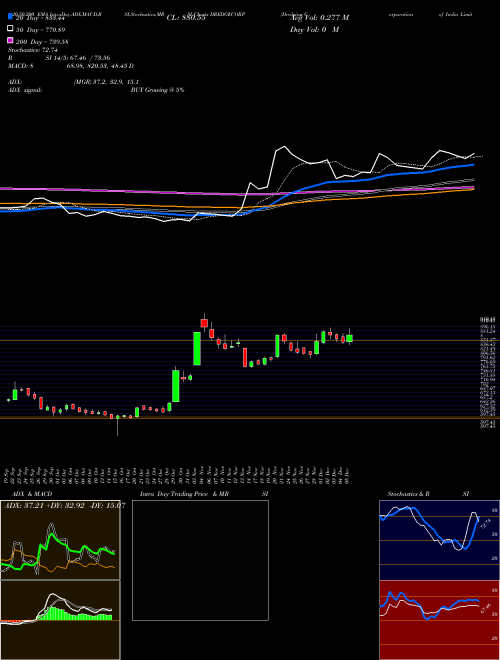Open the ADX indicator chart panel
This screenshot has height=660, width=500.
(x=60, y=540)
